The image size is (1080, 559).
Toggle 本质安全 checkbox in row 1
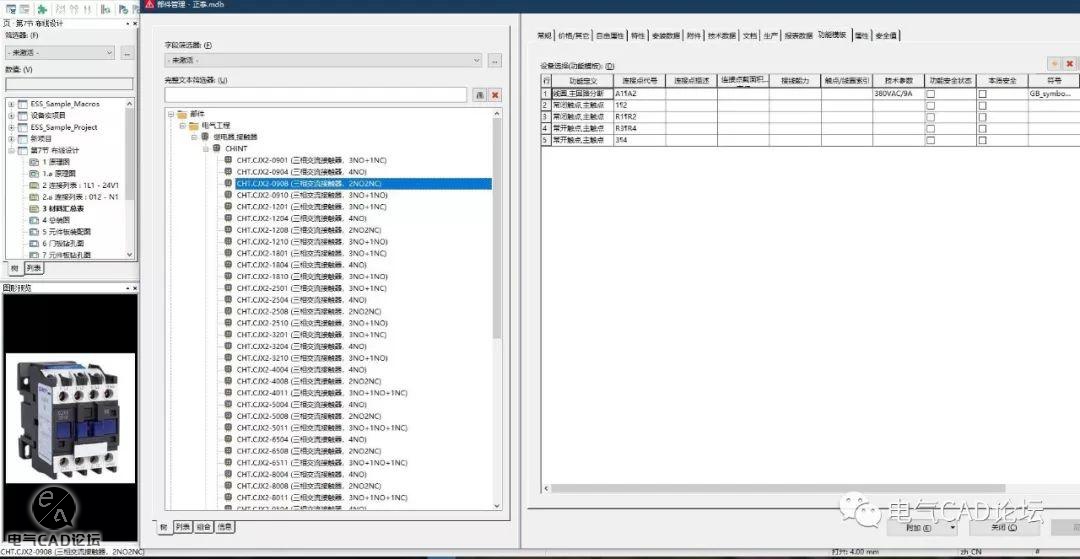(x=982, y=93)
